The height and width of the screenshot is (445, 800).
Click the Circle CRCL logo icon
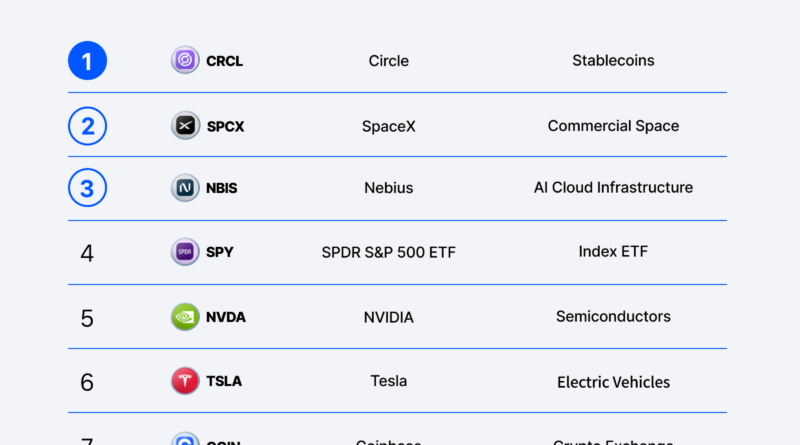pyautogui.click(x=185, y=60)
